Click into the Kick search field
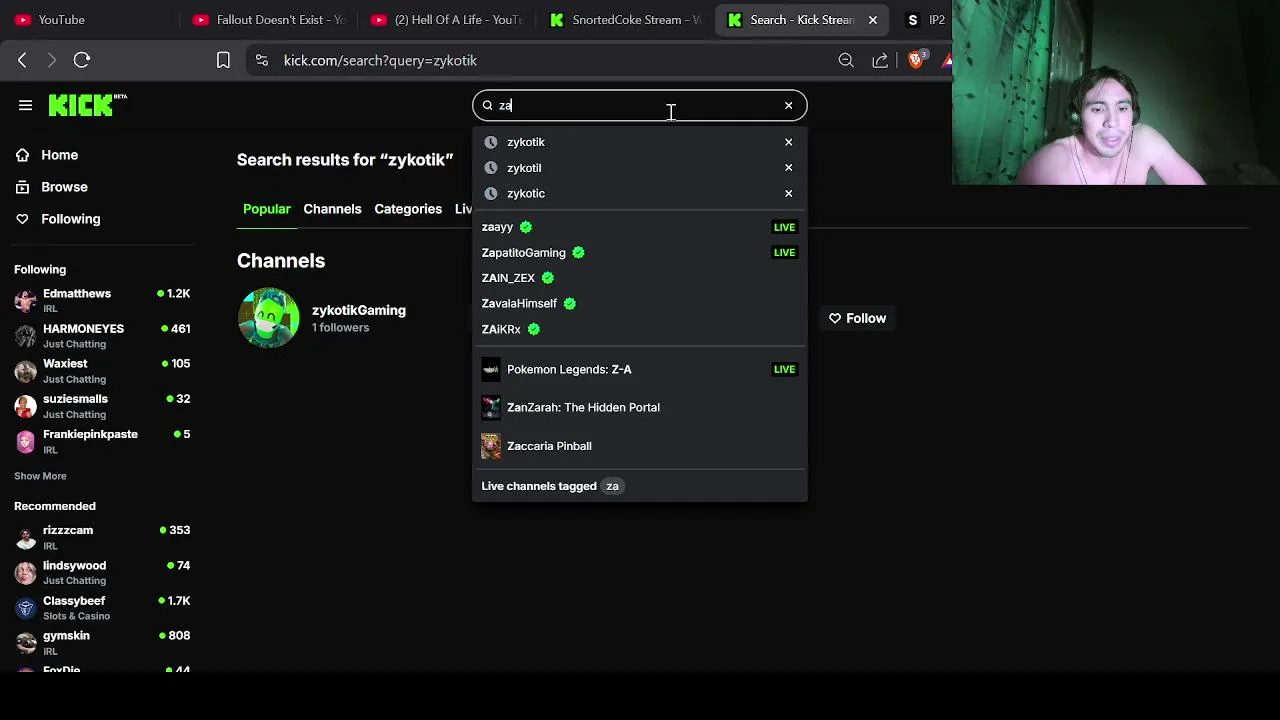Viewport: 1280px width, 720px height. 639,105
